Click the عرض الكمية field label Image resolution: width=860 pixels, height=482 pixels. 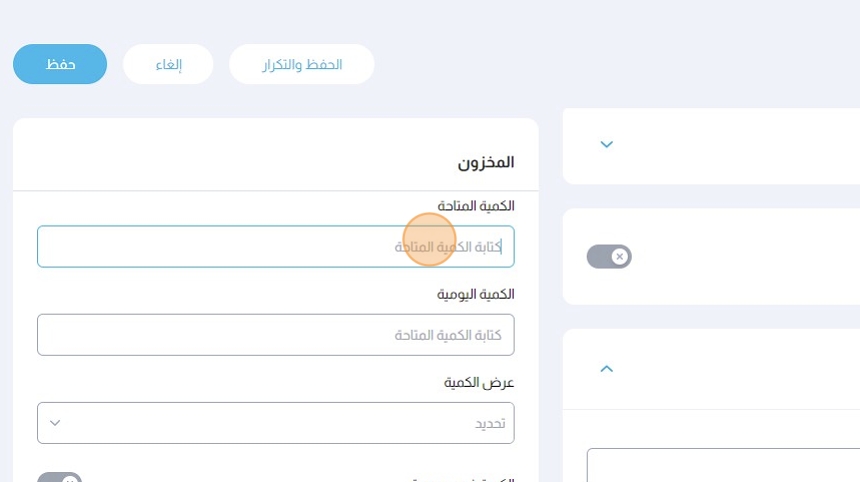(479, 383)
